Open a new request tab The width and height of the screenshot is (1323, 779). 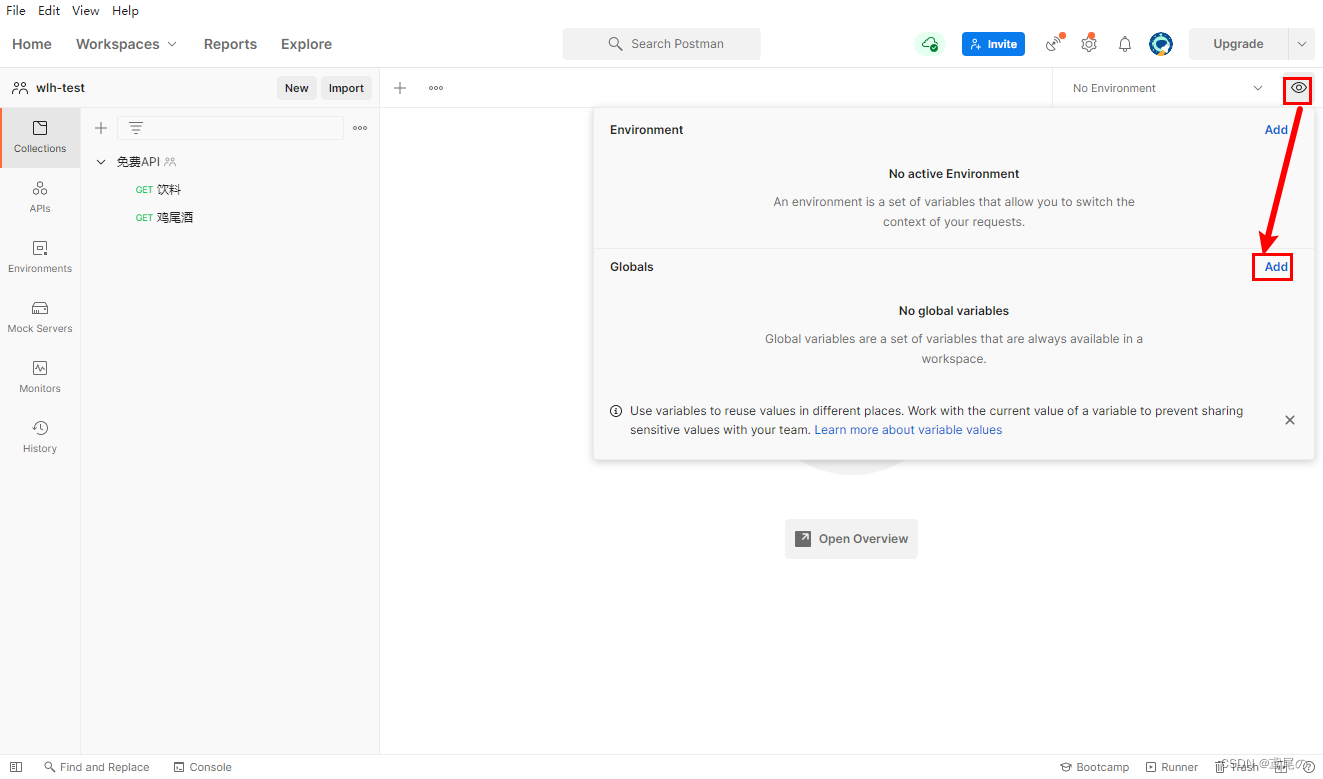tap(400, 88)
